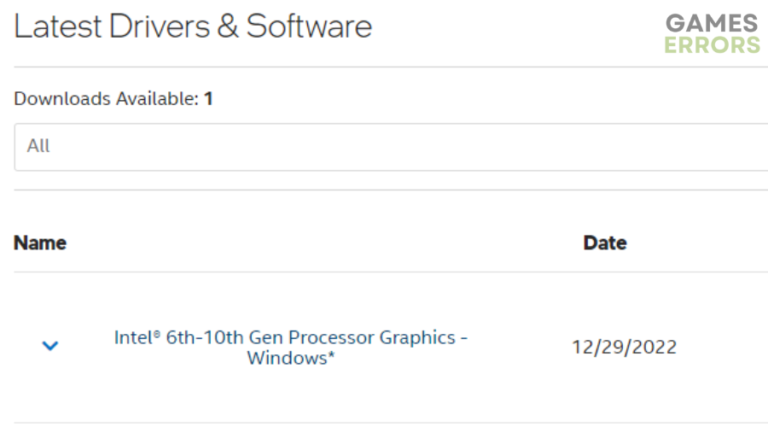
Task: Click the ampersand in the page heading
Action: [228, 26]
